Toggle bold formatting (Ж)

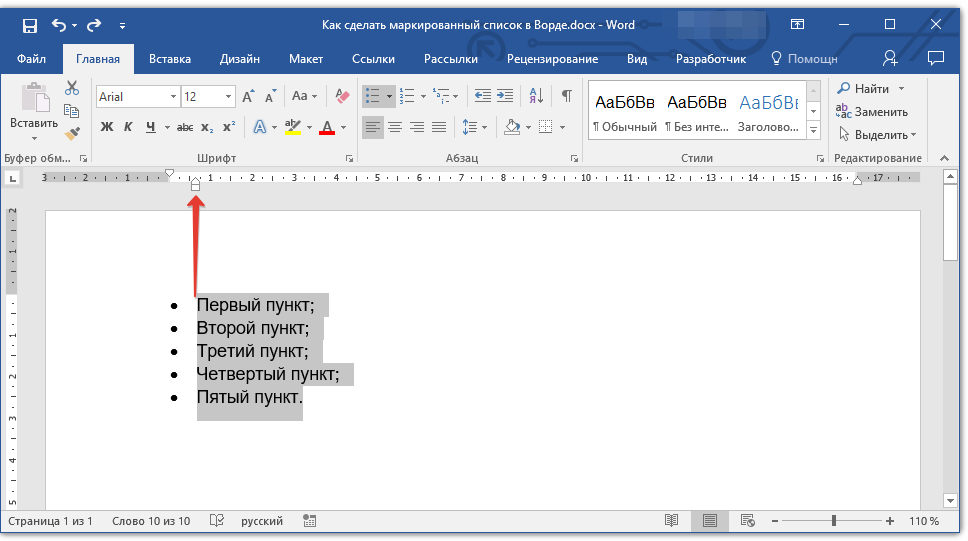[107, 127]
